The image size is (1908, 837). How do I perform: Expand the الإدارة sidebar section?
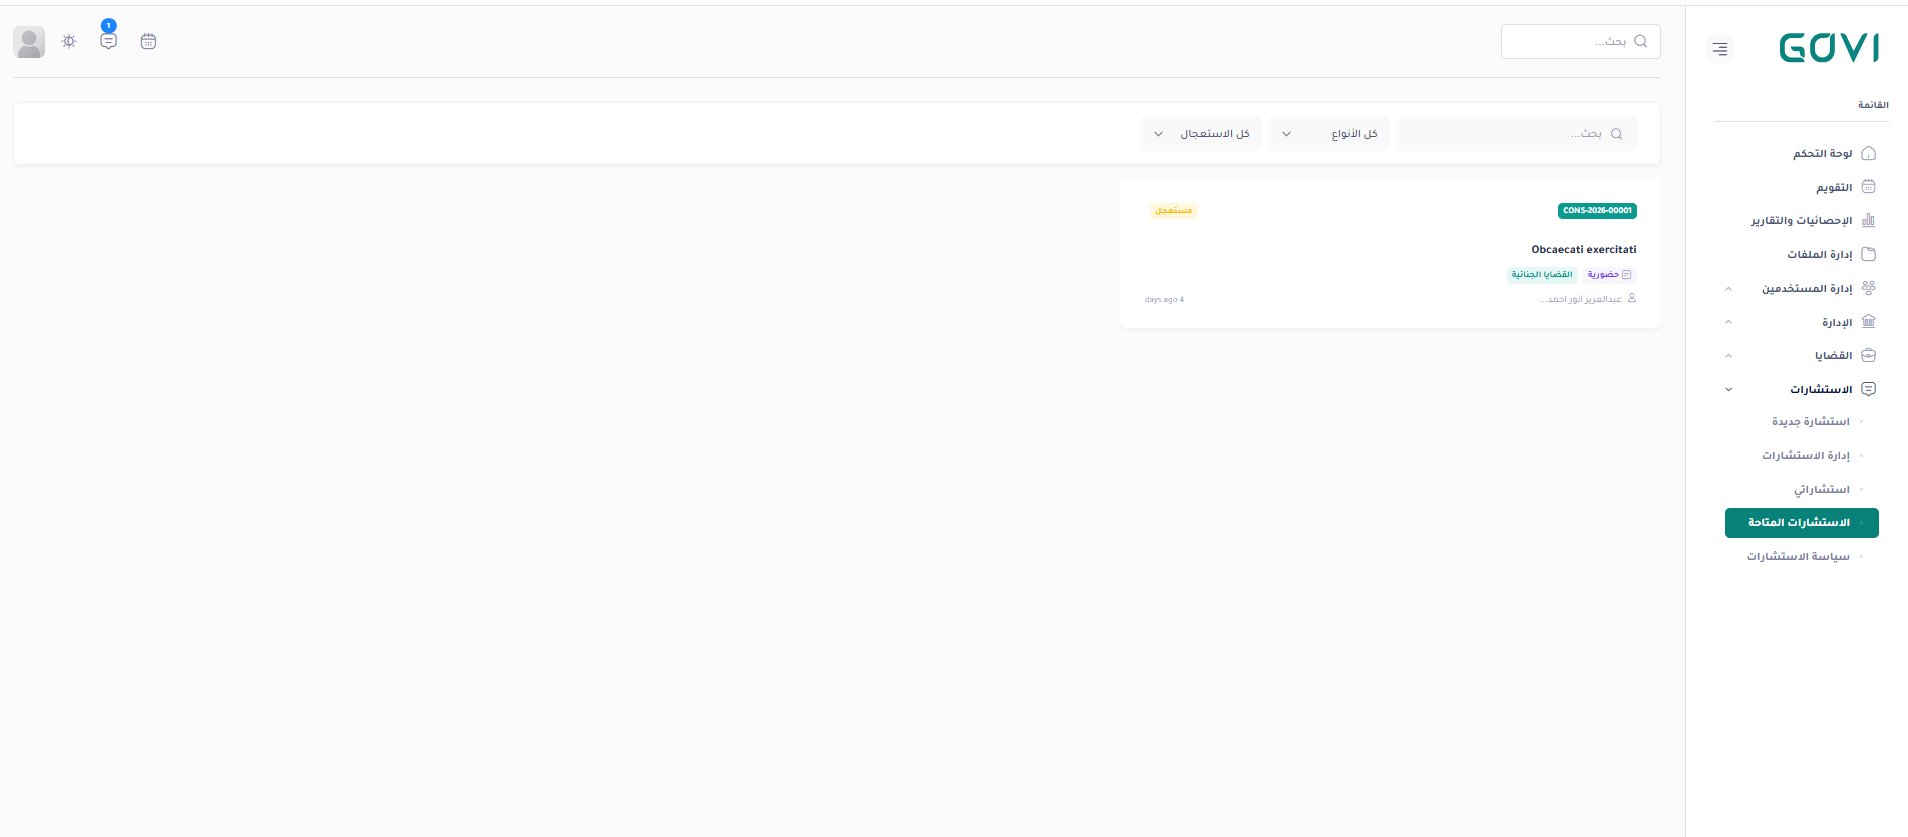tap(1836, 323)
